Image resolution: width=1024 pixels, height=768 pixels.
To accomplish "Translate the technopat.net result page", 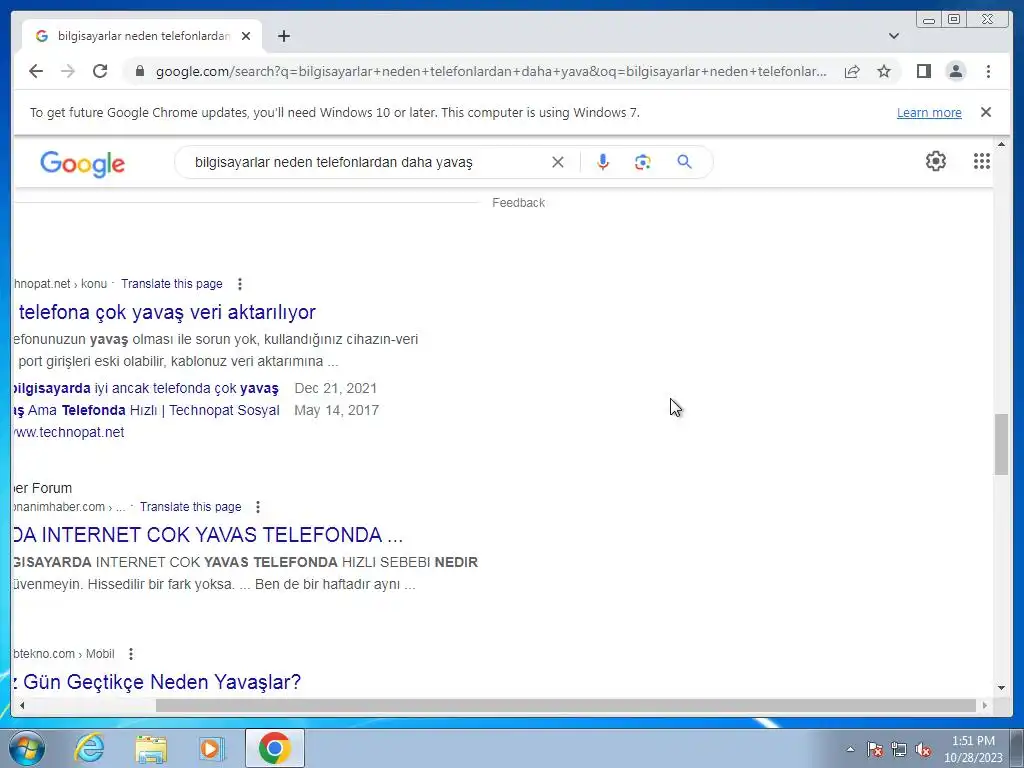I will (172, 284).
